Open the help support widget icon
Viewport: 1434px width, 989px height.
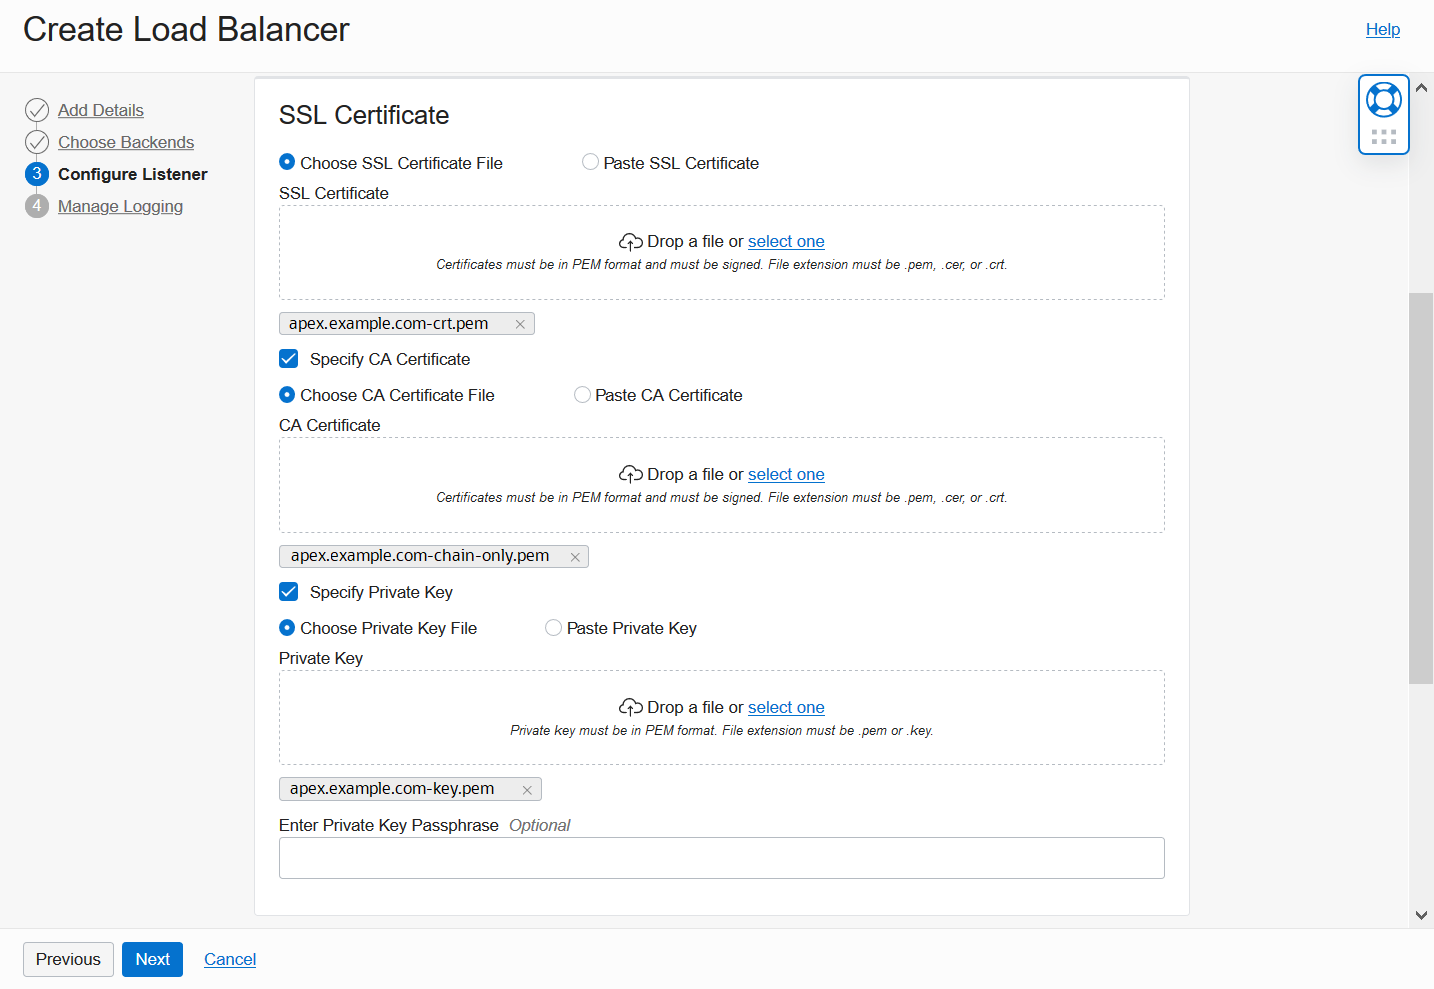pyautogui.click(x=1383, y=100)
